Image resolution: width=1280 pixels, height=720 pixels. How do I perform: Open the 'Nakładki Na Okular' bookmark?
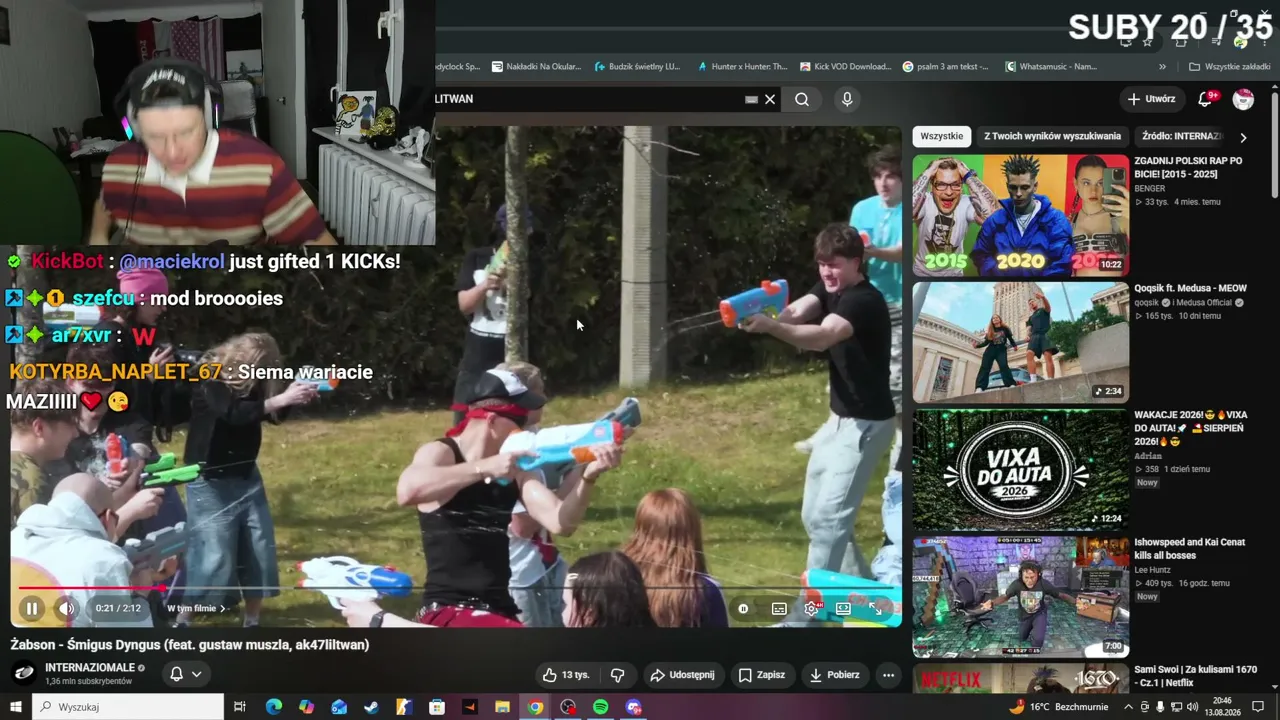tap(536, 67)
